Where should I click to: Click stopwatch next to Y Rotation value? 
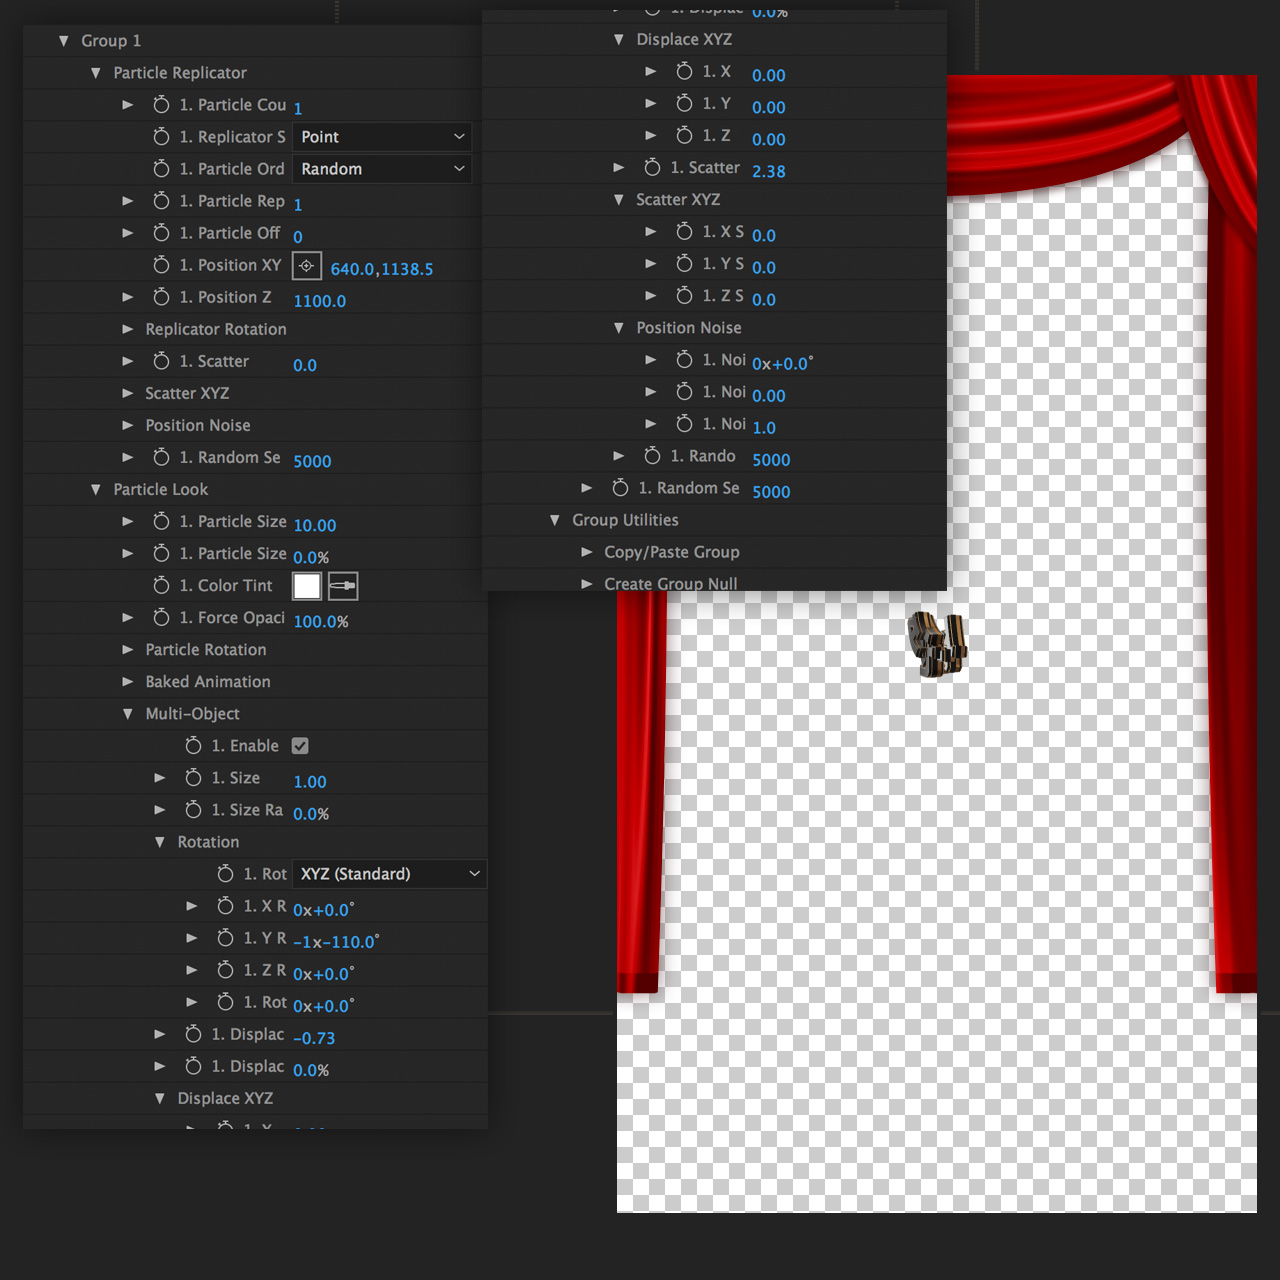click(x=225, y=938)
